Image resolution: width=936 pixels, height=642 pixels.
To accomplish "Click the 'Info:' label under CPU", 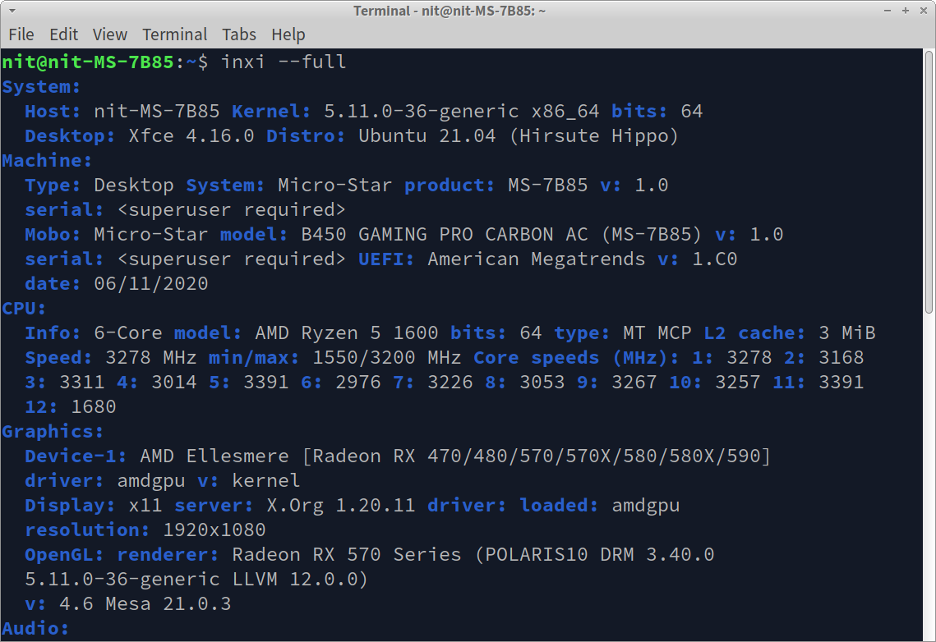I will pos(53,333).
